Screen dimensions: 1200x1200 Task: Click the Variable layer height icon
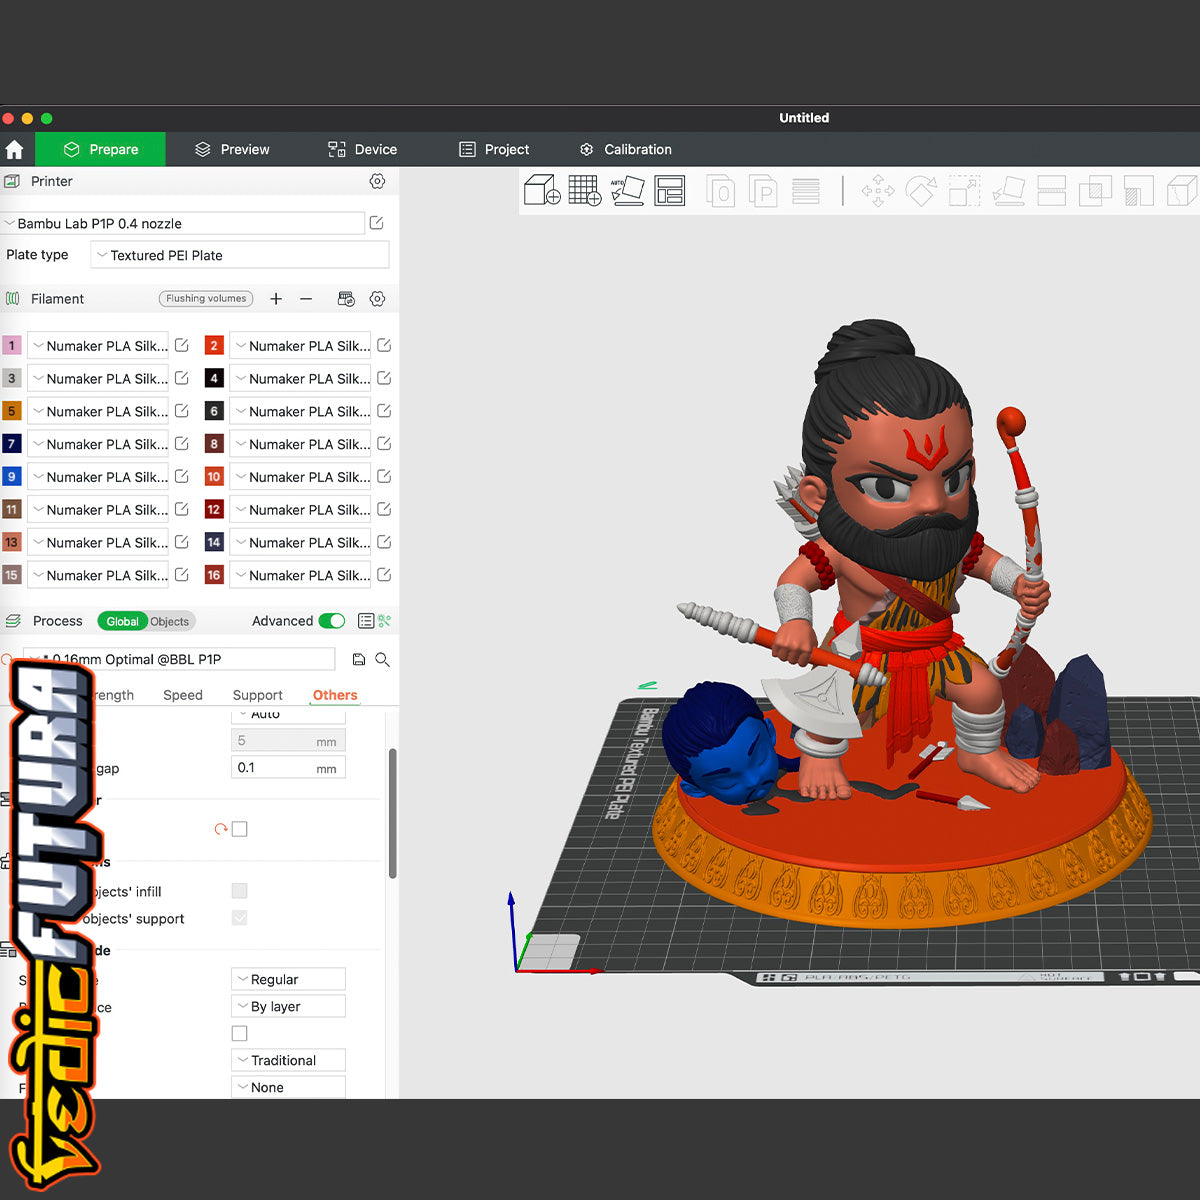(x=806, y=190)
